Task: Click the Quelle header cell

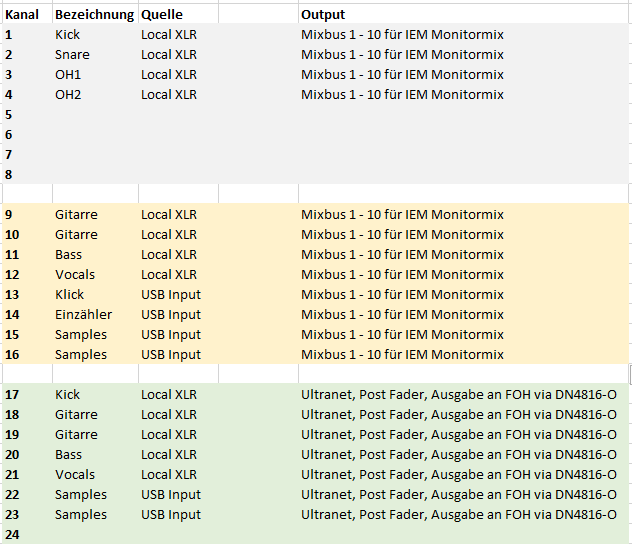Action: coord(162,15)
